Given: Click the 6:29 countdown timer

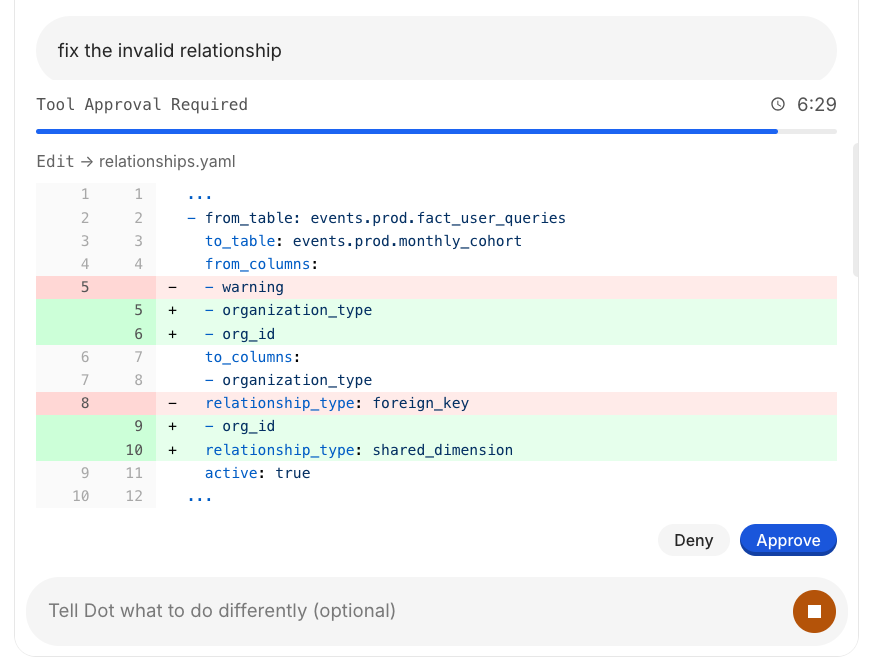Looking at the screenshot, I should coord(816,105).
